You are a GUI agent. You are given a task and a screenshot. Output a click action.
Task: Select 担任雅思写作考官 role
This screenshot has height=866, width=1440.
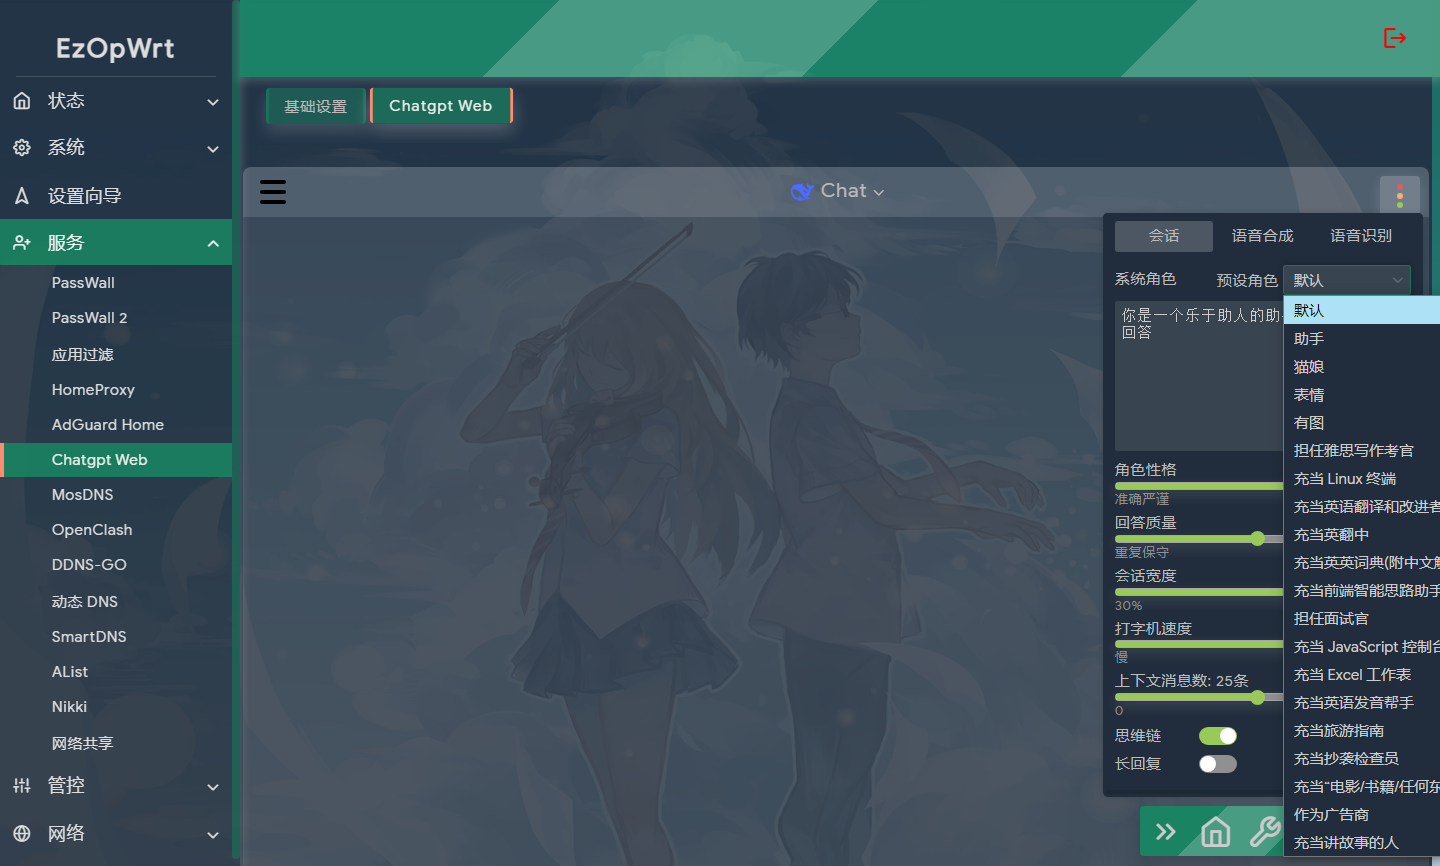[x=1362, y=451]
